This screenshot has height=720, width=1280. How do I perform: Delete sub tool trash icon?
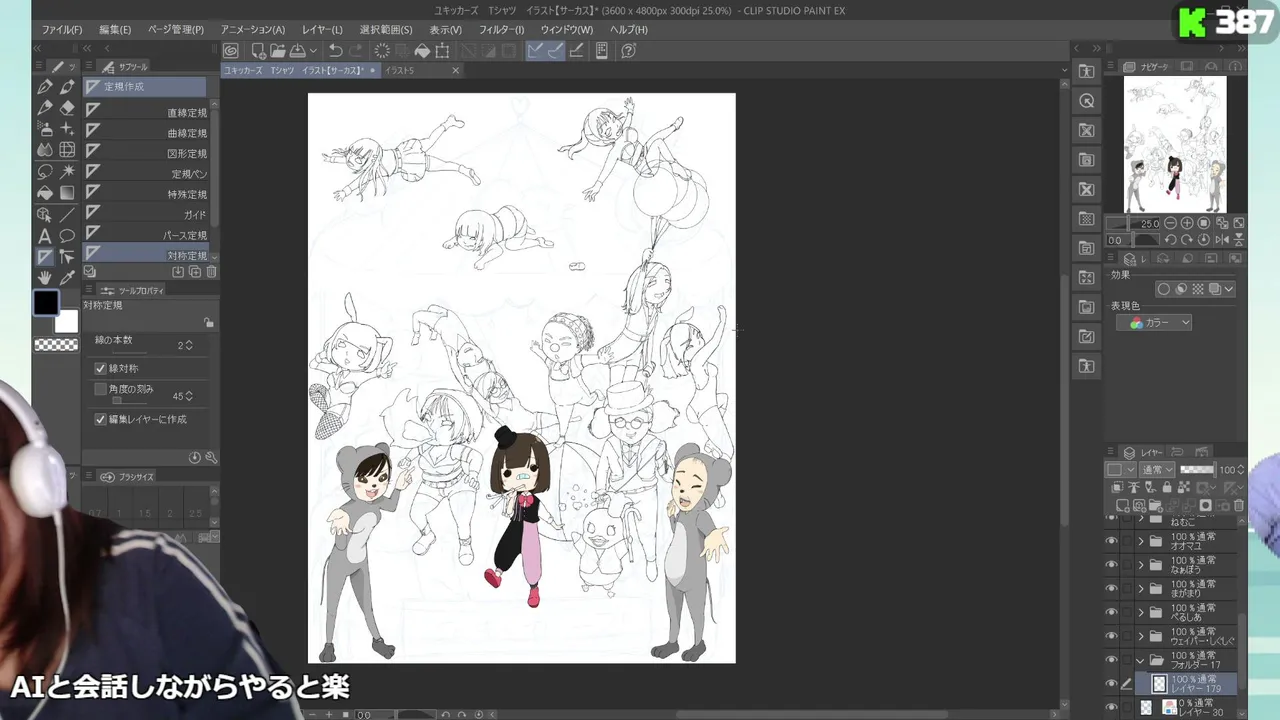tap(211, 272)
